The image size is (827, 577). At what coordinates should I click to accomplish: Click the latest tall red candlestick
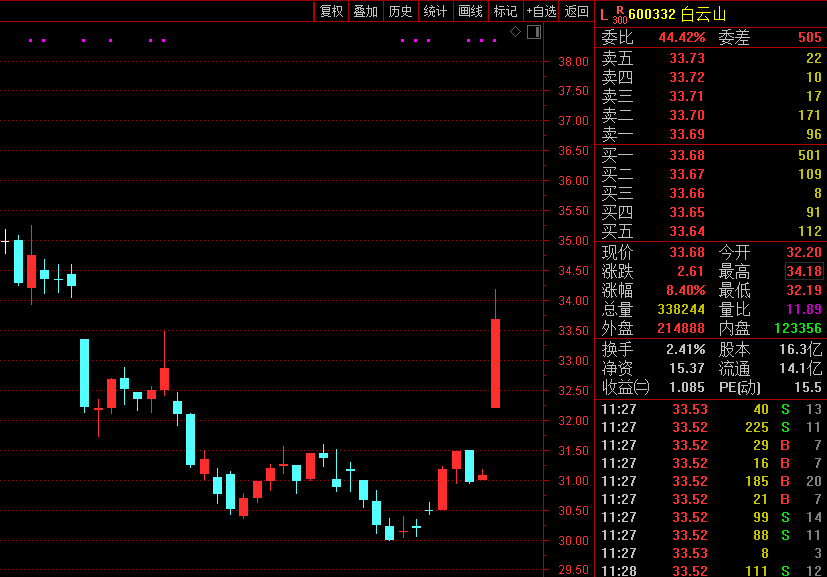496,362
